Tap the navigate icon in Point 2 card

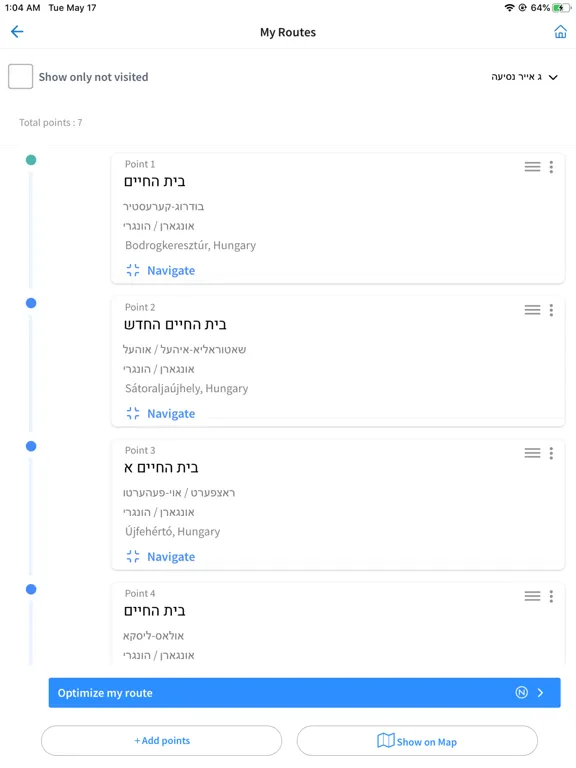coord(133,413)
